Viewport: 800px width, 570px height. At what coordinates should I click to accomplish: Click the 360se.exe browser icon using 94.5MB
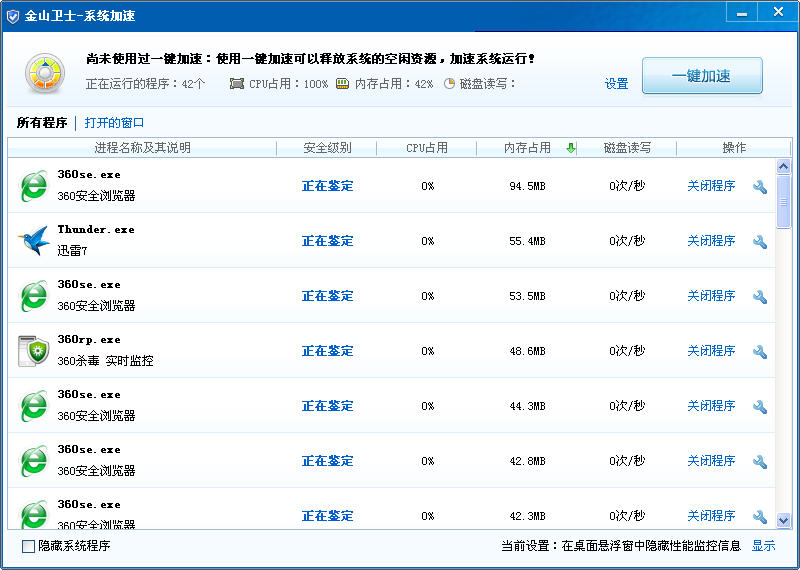click(x=34, y=186)
